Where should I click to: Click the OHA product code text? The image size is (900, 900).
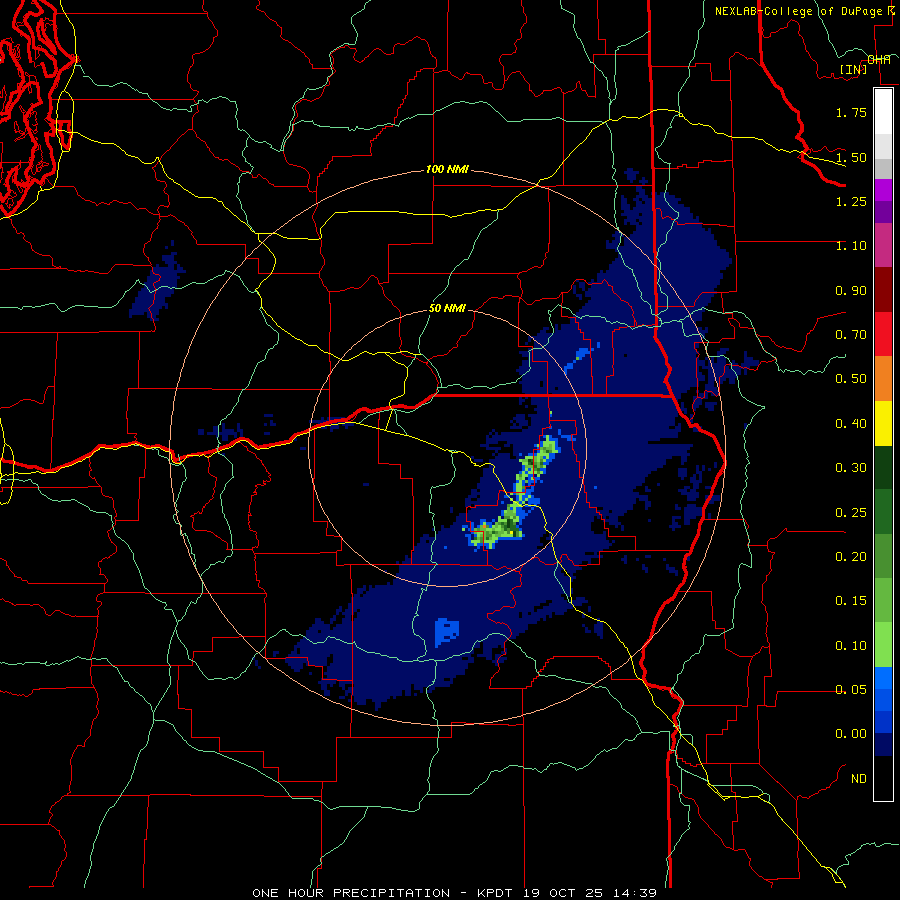coord(879,60)
